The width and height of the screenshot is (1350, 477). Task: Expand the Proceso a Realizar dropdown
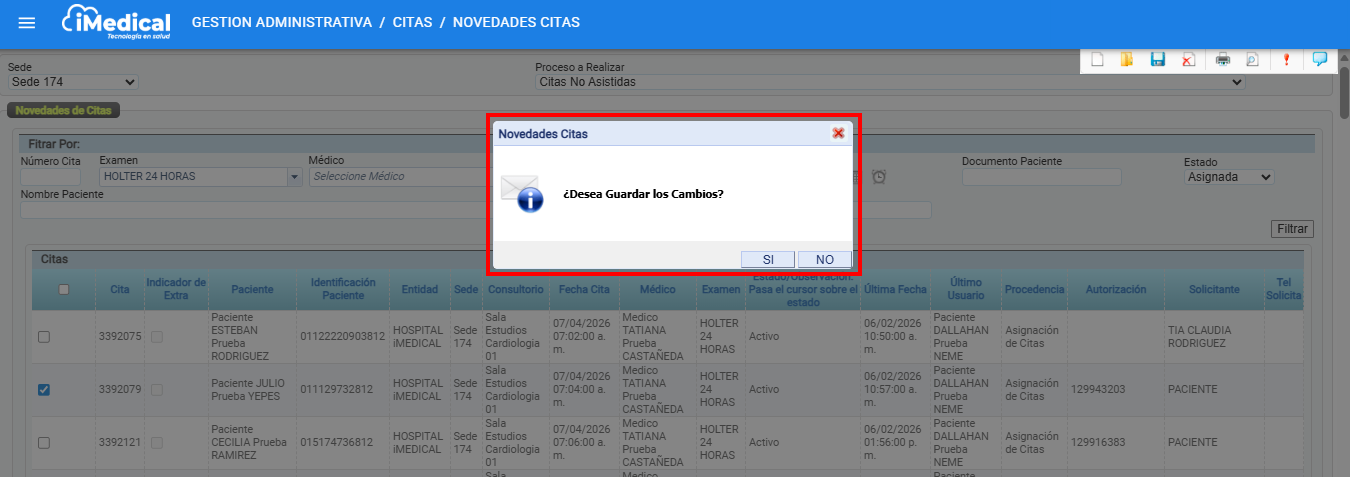pyautogui.click(x=890, y=82)
